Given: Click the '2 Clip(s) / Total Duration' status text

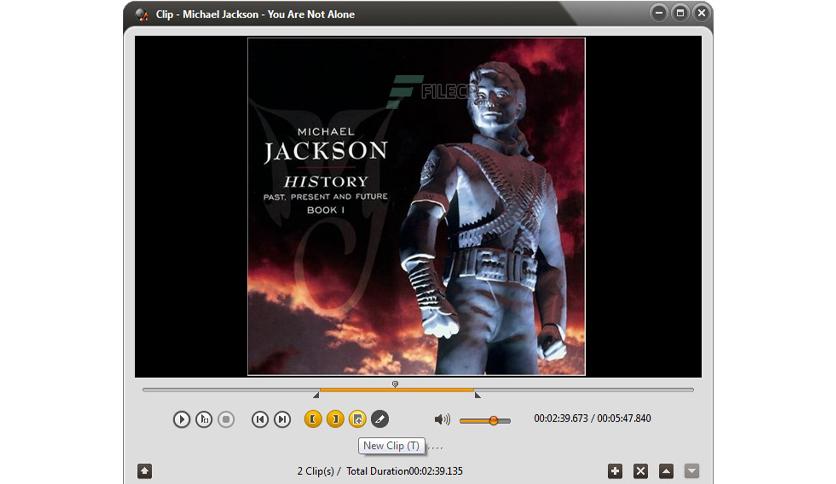Looking at the screenshot, I should (x=380, y=471).
